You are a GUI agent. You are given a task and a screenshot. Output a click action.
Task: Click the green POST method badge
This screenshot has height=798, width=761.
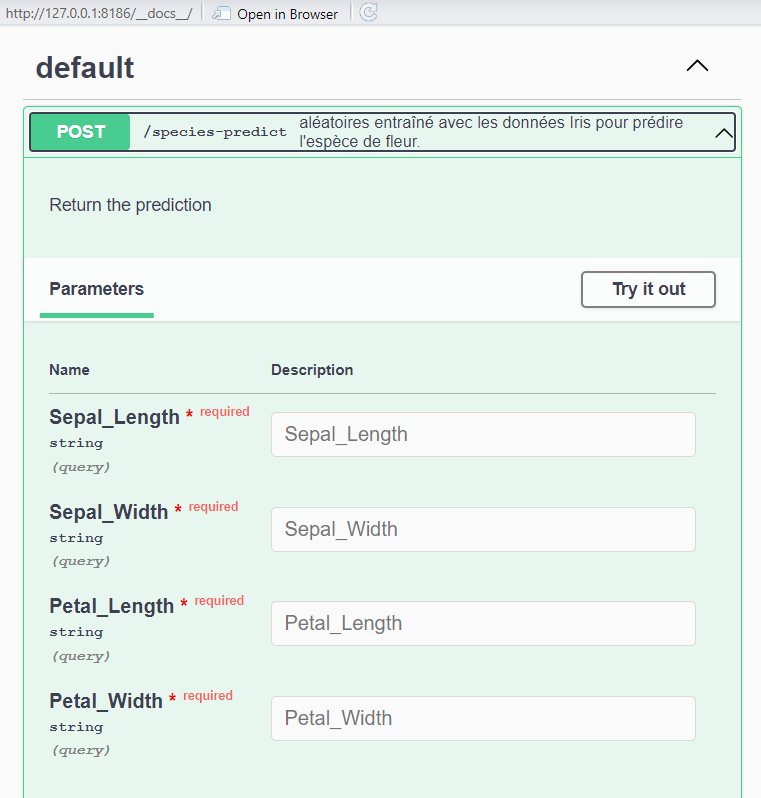click(x=80, y=132)
